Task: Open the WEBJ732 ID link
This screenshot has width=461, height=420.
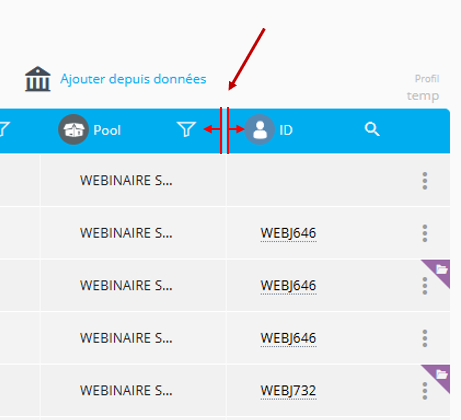Action: pyautogui.click(x=288, y=391)
